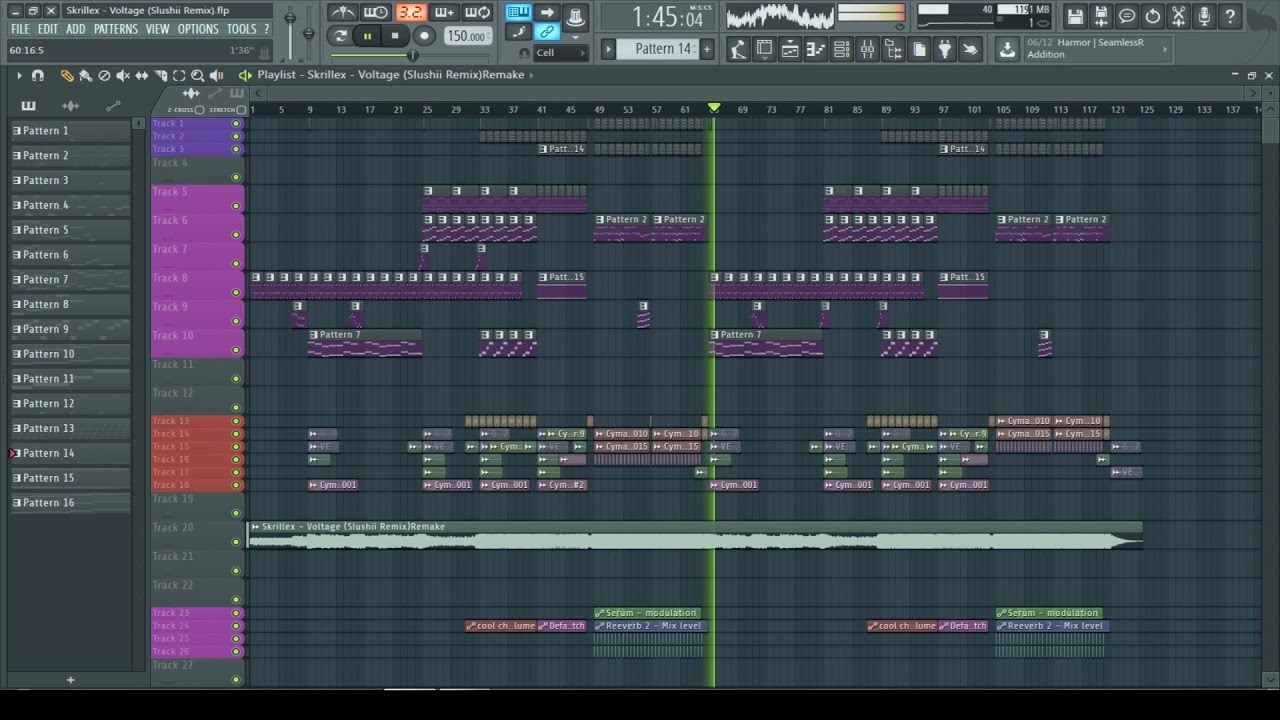Open the playlist options menu arrow
Screen dimensions: 1280x720
tap(19, 75)
